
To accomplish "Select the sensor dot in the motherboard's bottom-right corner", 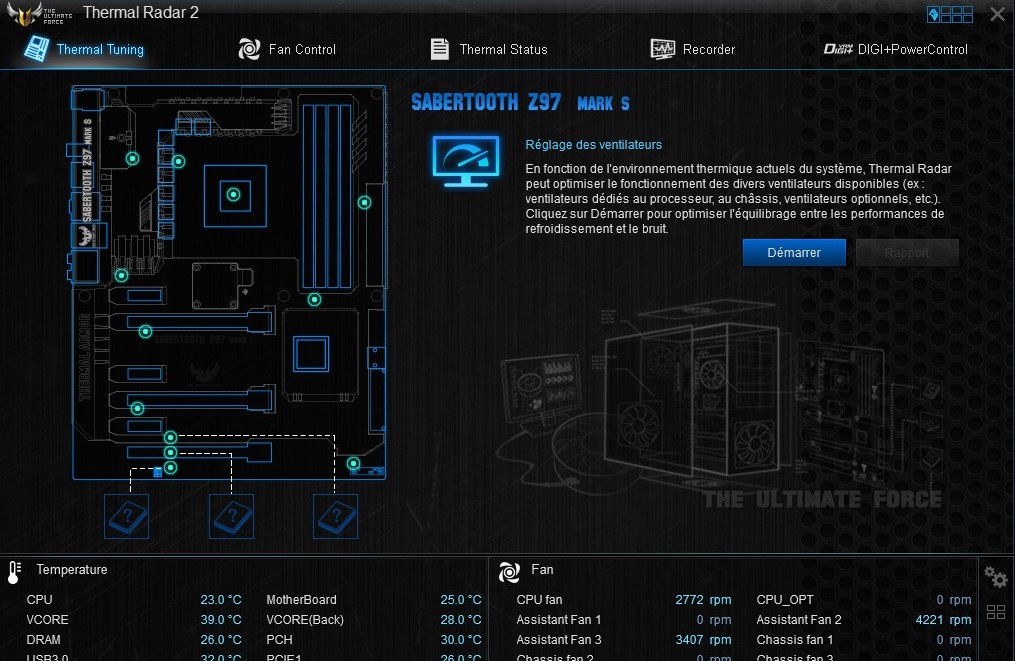I will click(353, 464).
